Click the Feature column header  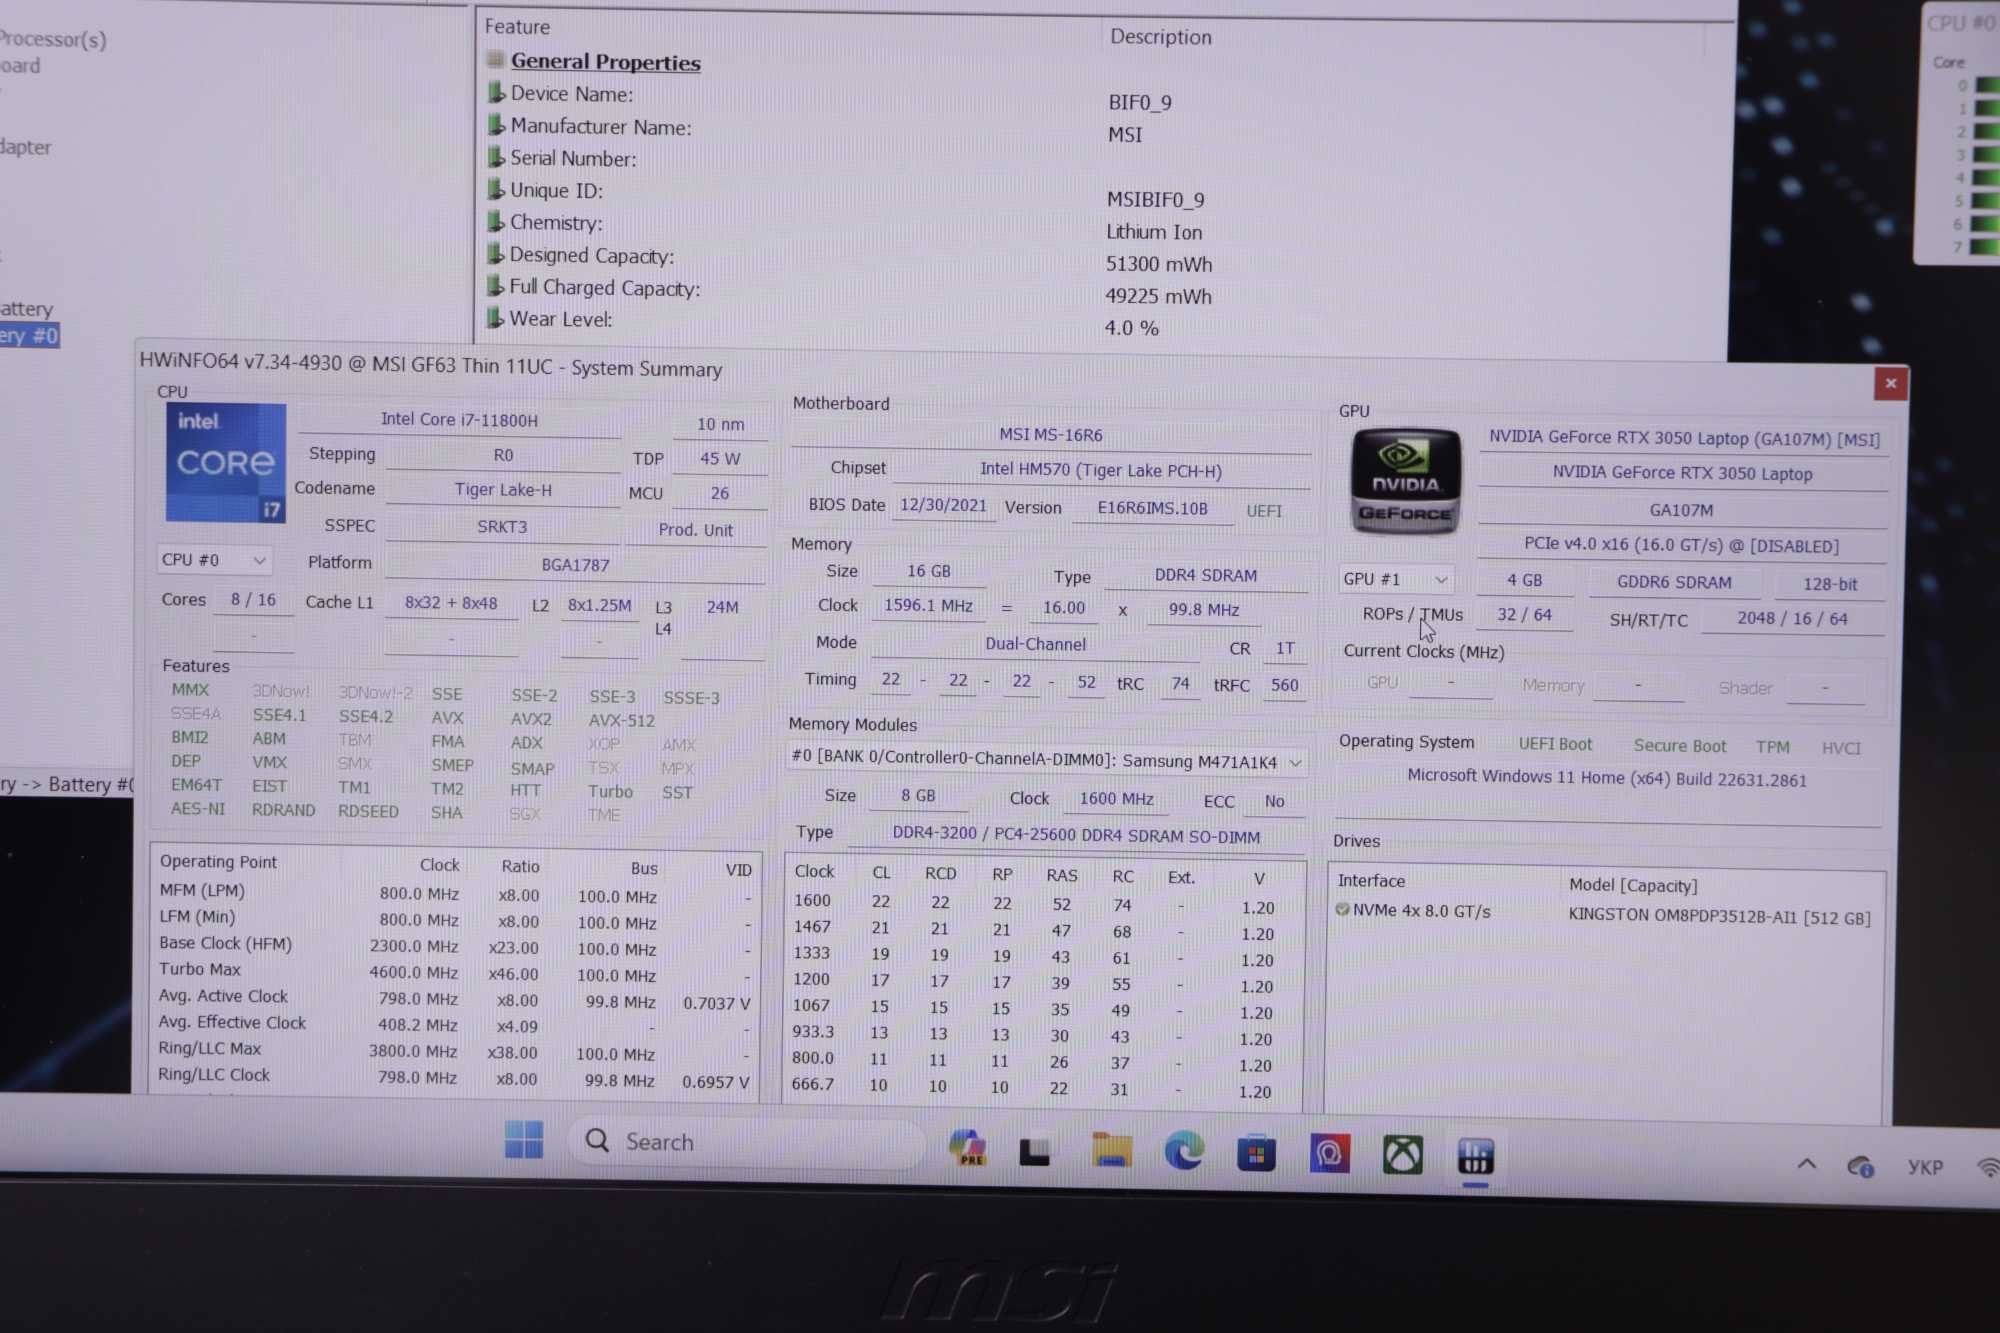point(517,27)
